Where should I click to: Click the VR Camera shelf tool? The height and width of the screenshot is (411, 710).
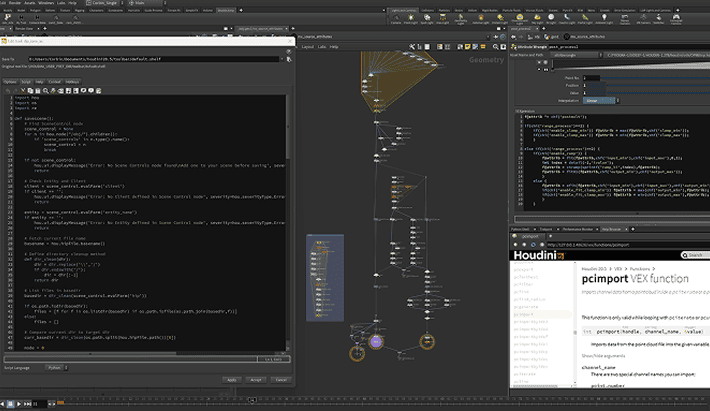pos(644,19)
